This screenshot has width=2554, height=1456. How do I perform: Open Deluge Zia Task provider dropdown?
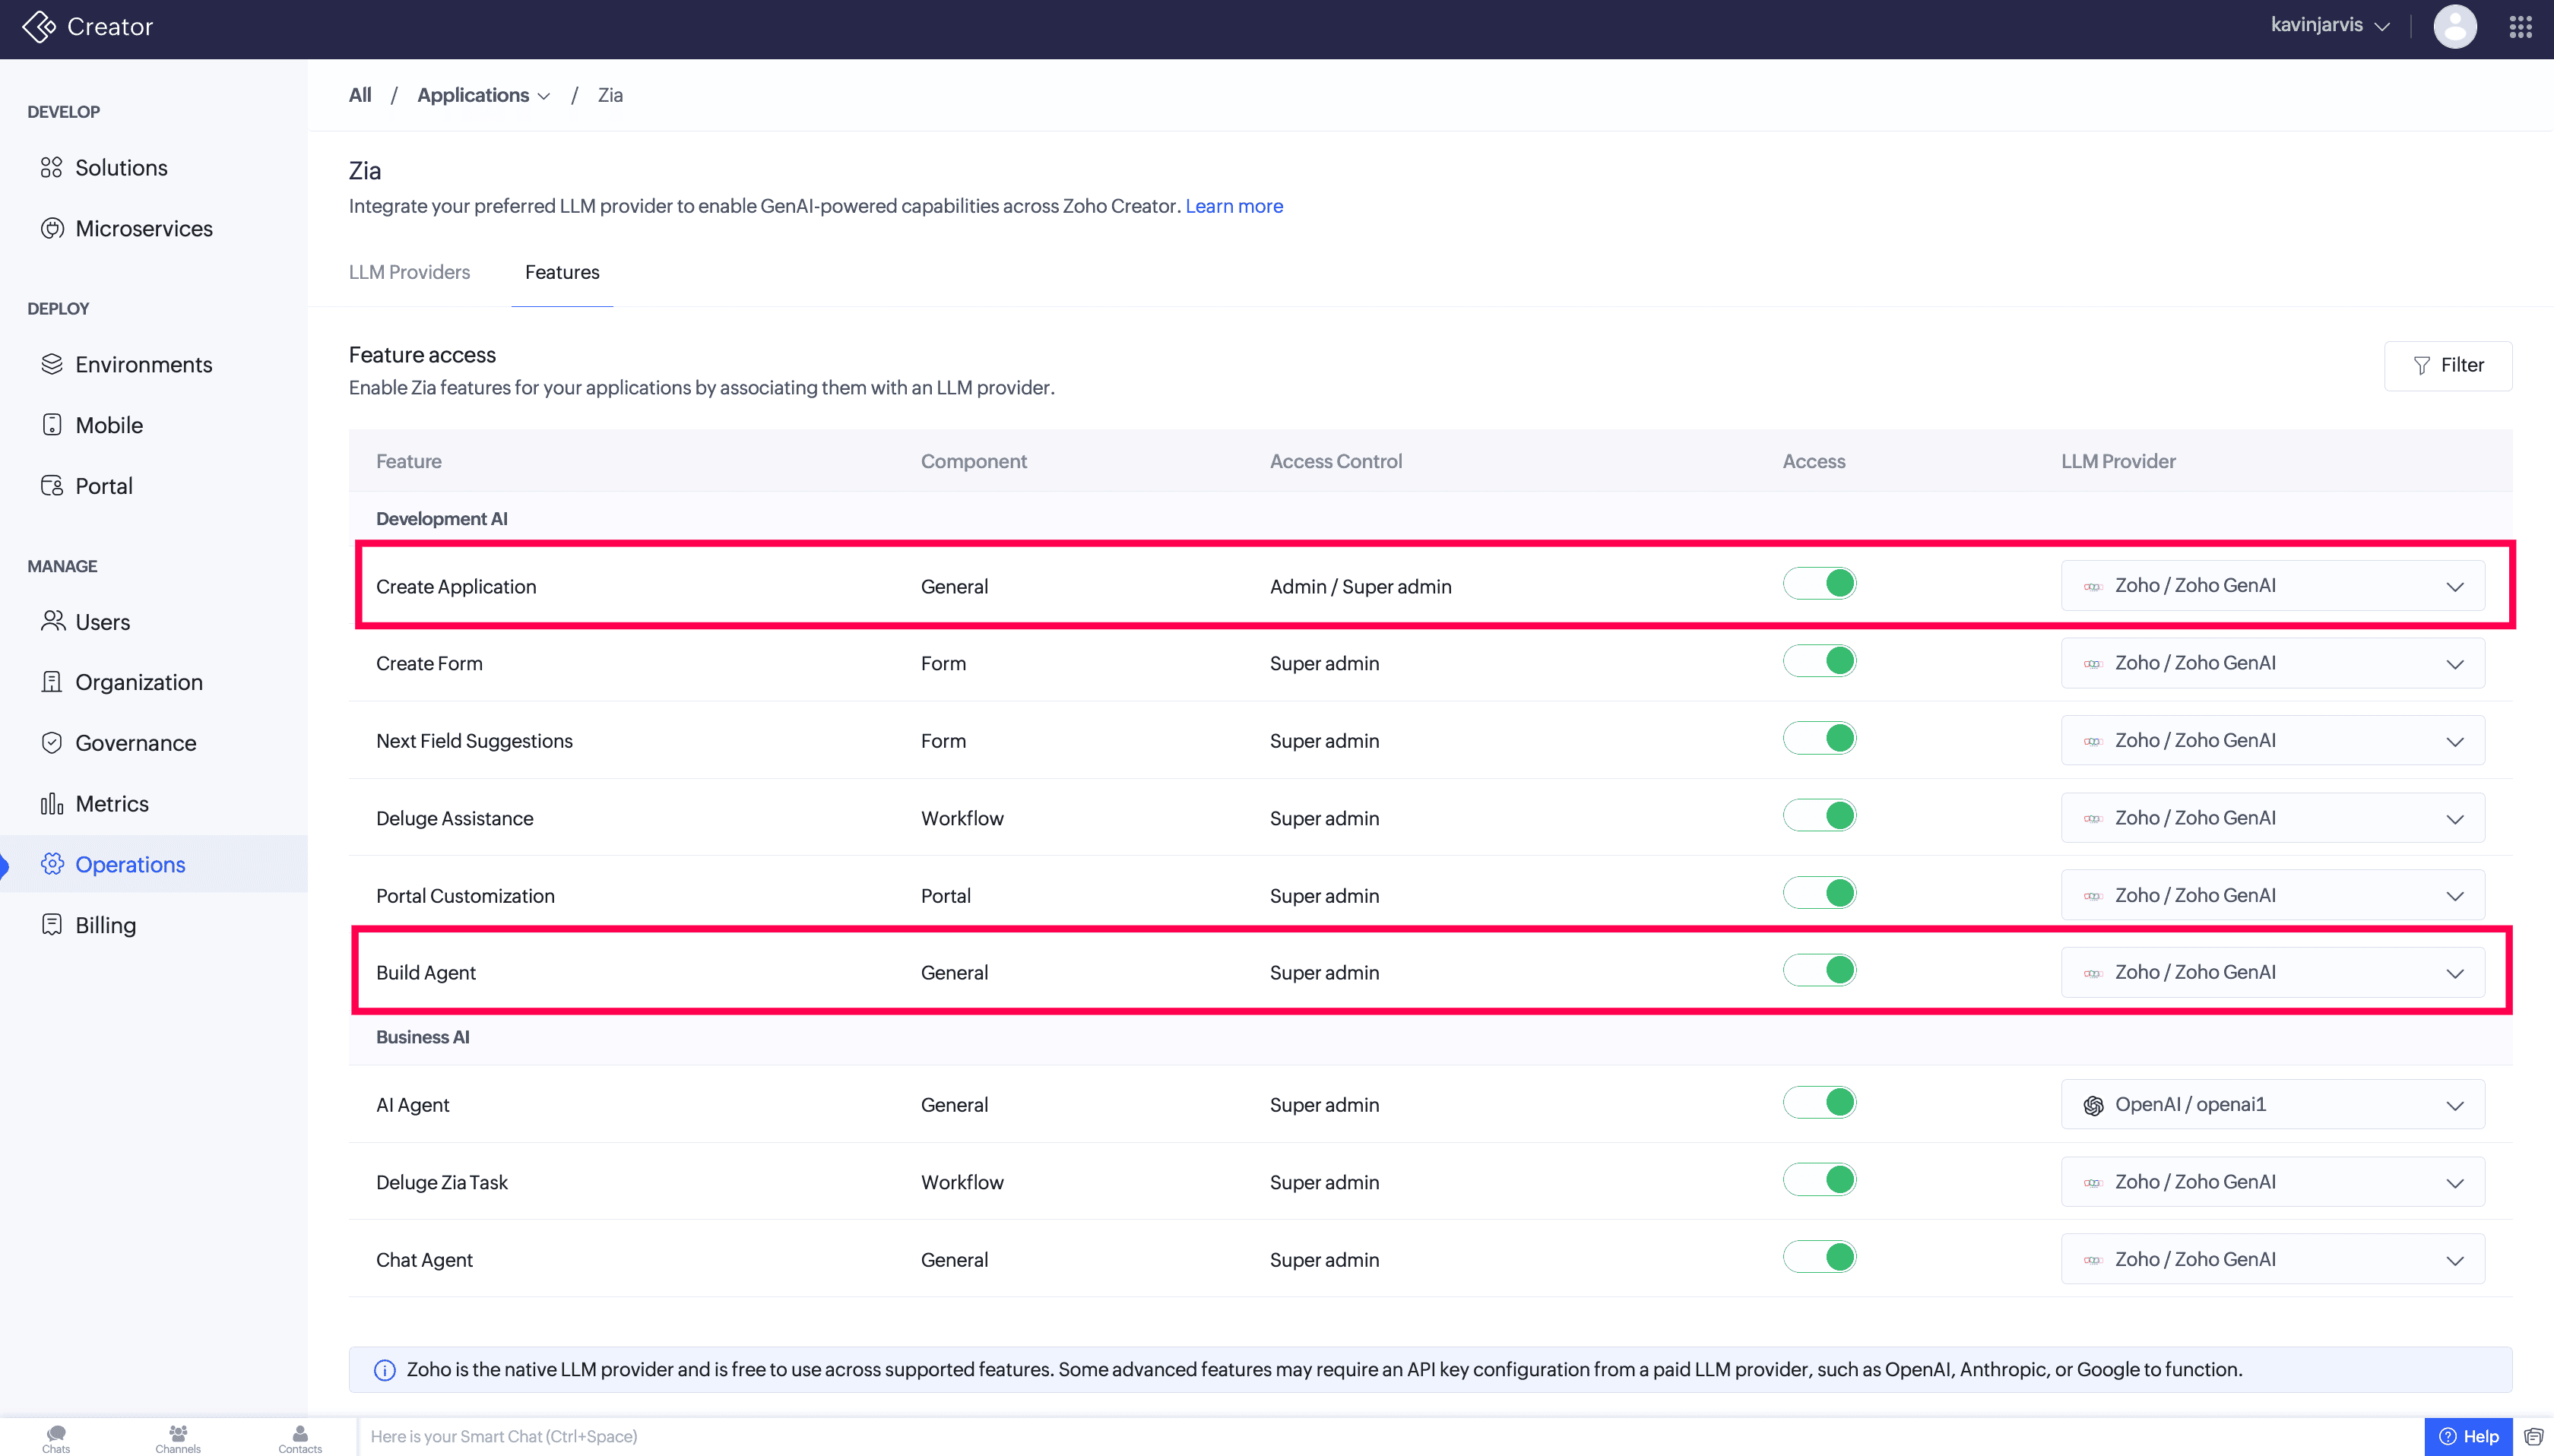2272,1182
